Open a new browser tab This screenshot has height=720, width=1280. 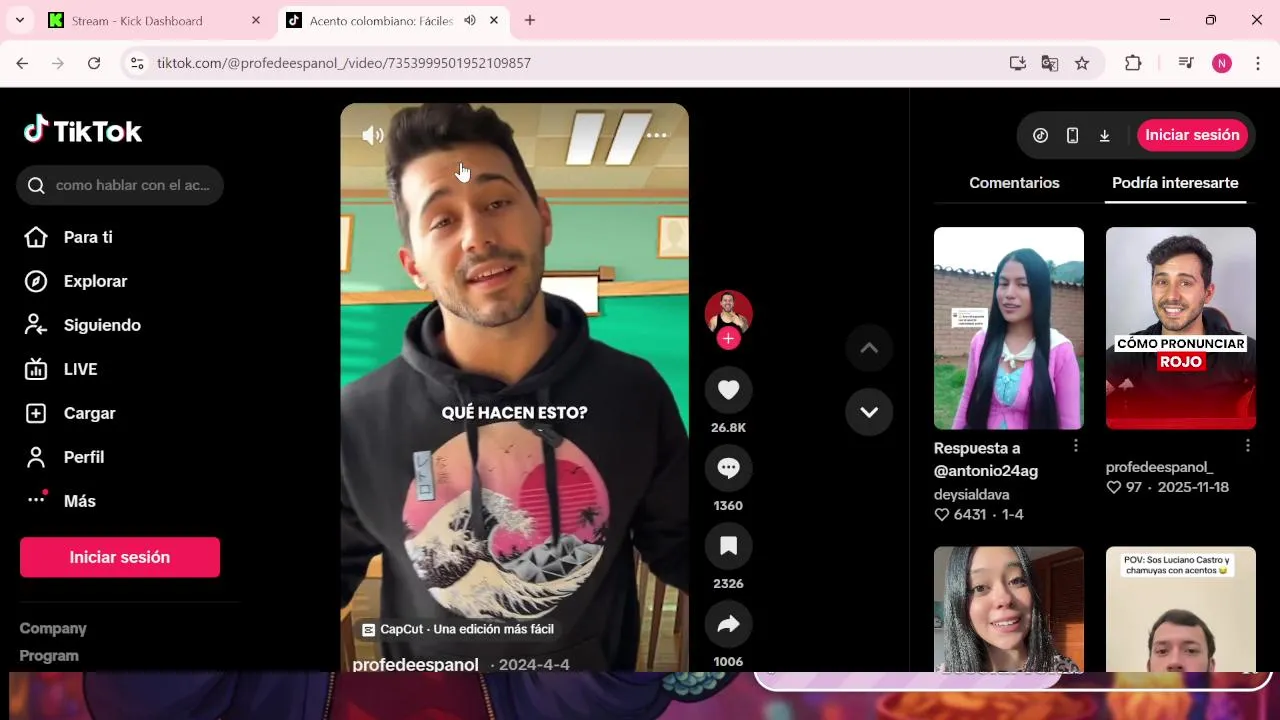[x=530, y=20]
